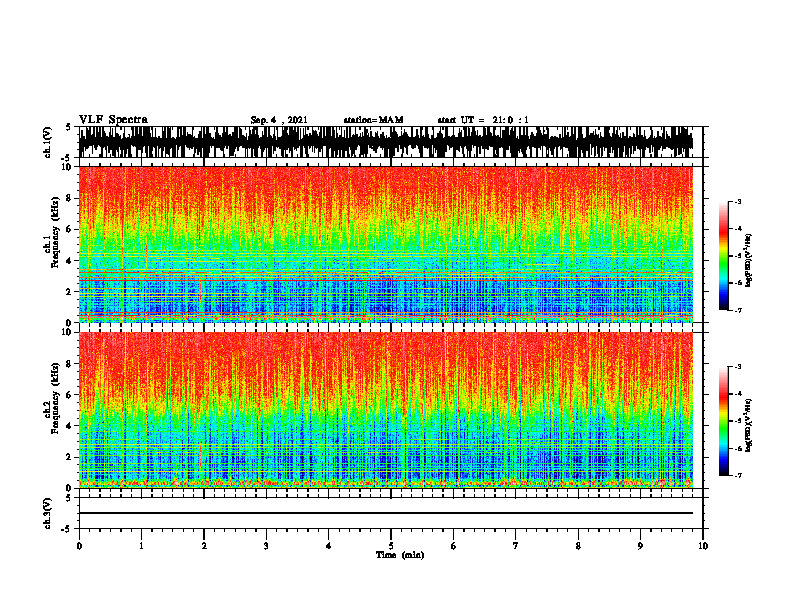
Task: Click the time axis tick label "3"
Action: coord(266,546)
